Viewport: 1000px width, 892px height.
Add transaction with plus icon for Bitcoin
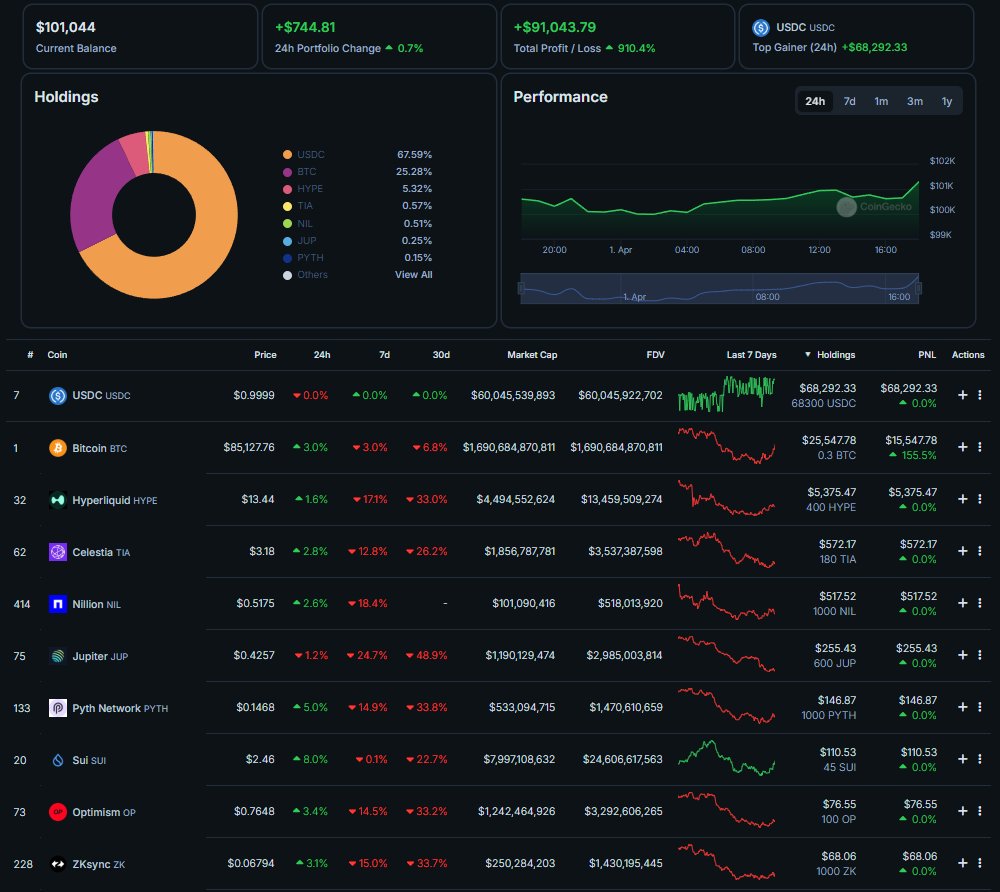coord(962,447)
